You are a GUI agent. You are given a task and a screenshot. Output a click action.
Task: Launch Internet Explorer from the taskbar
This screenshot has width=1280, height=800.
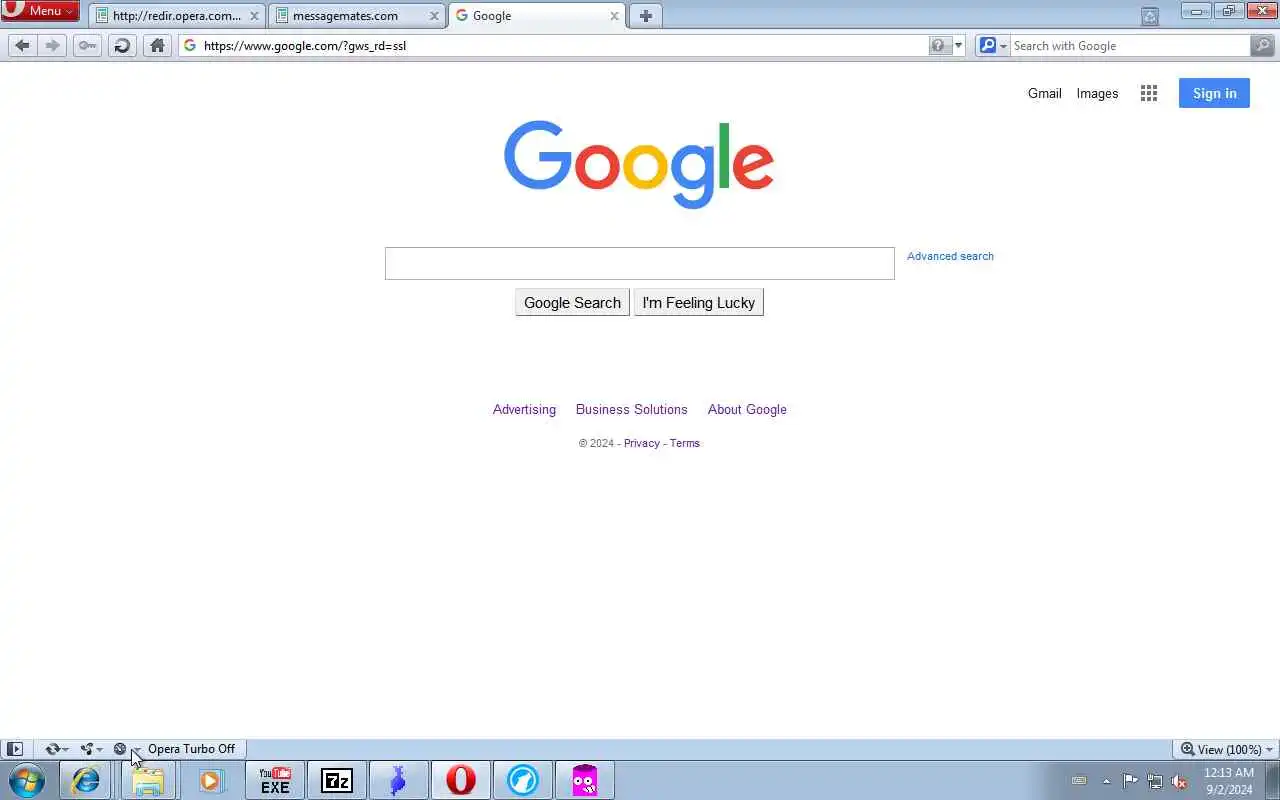(x=86, y=780)
